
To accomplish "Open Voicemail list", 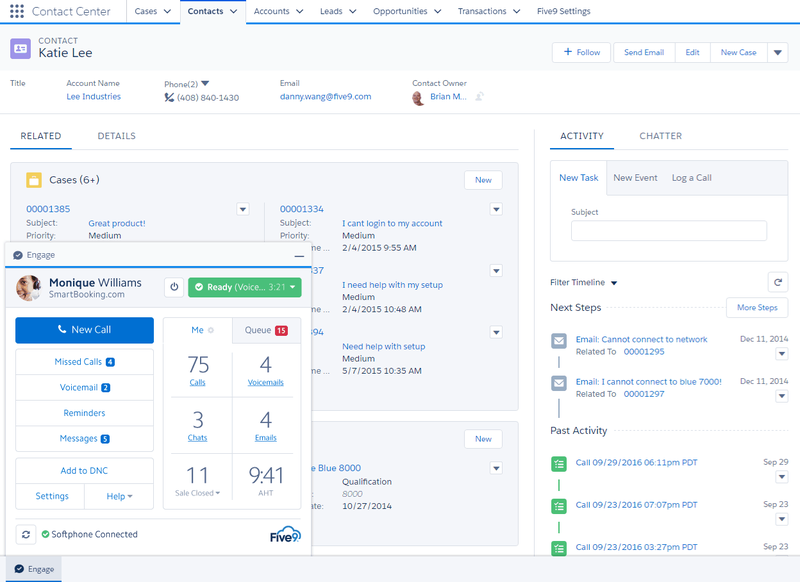I will (84, 388).
